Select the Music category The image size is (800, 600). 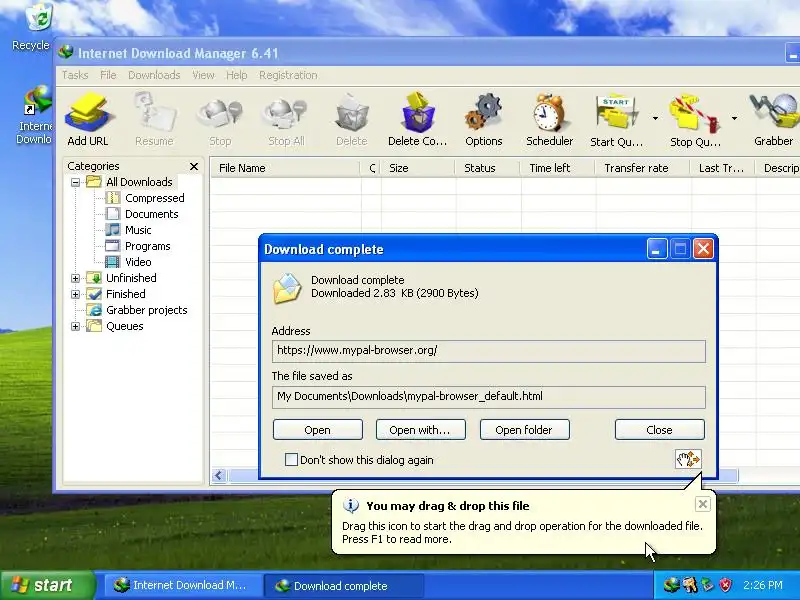coord(138,230)
